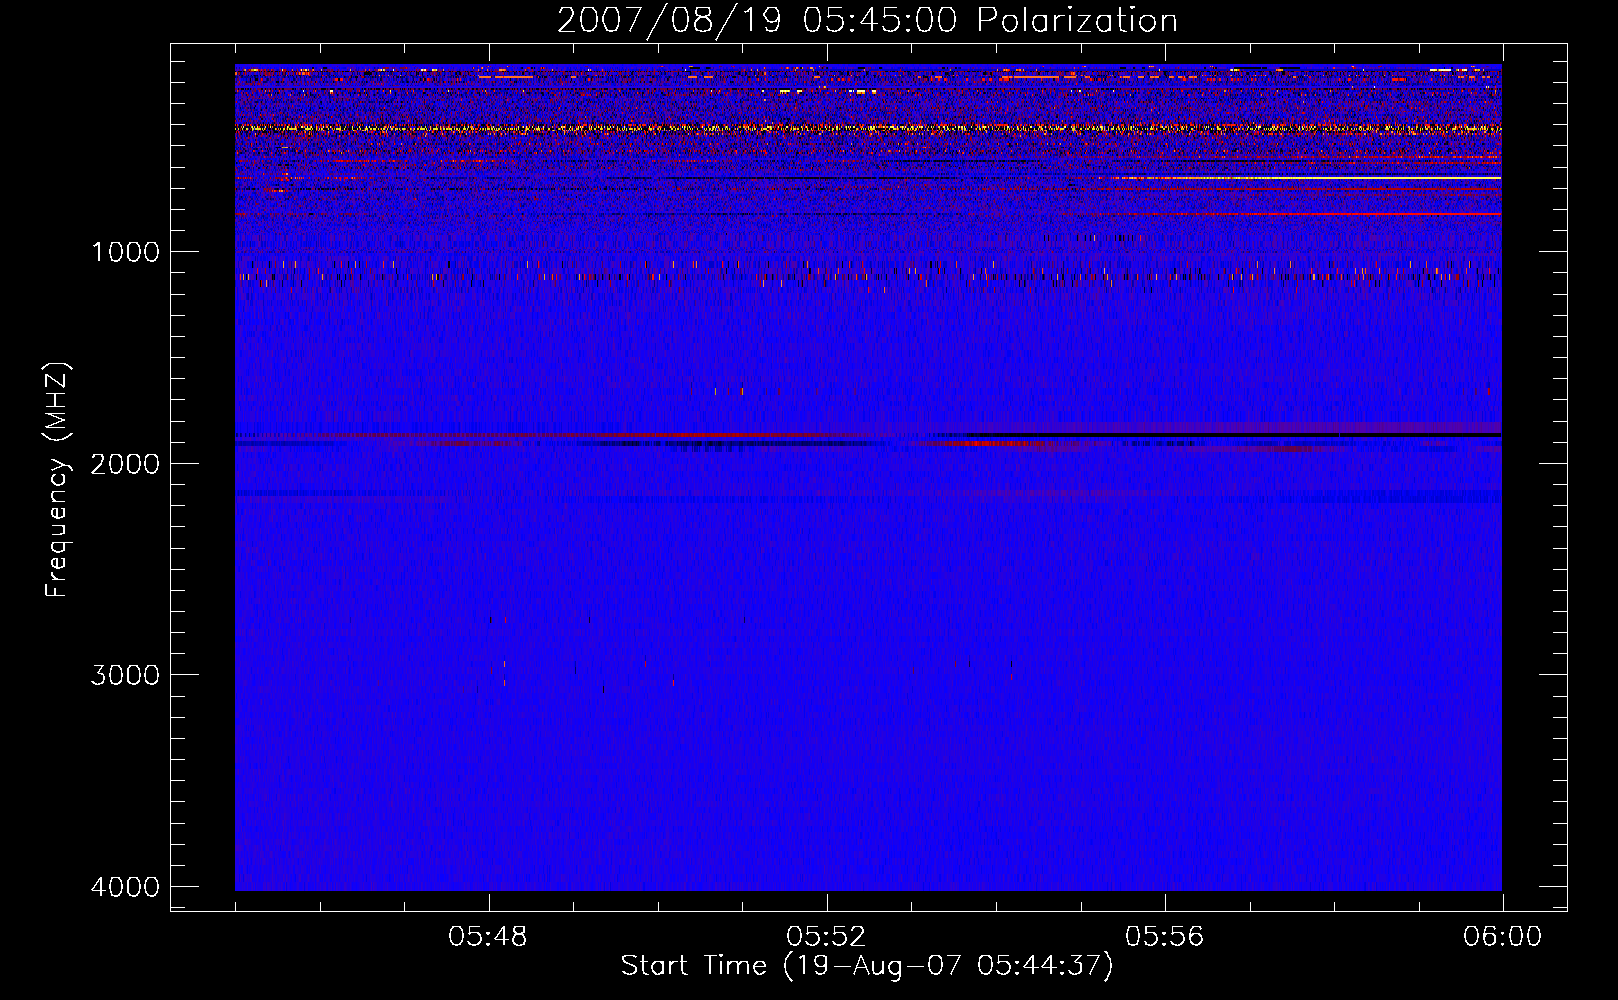Screen dimensions: 1618x1000
Task: Select the 3000 frequency axis label
Action: pos(125,675)
